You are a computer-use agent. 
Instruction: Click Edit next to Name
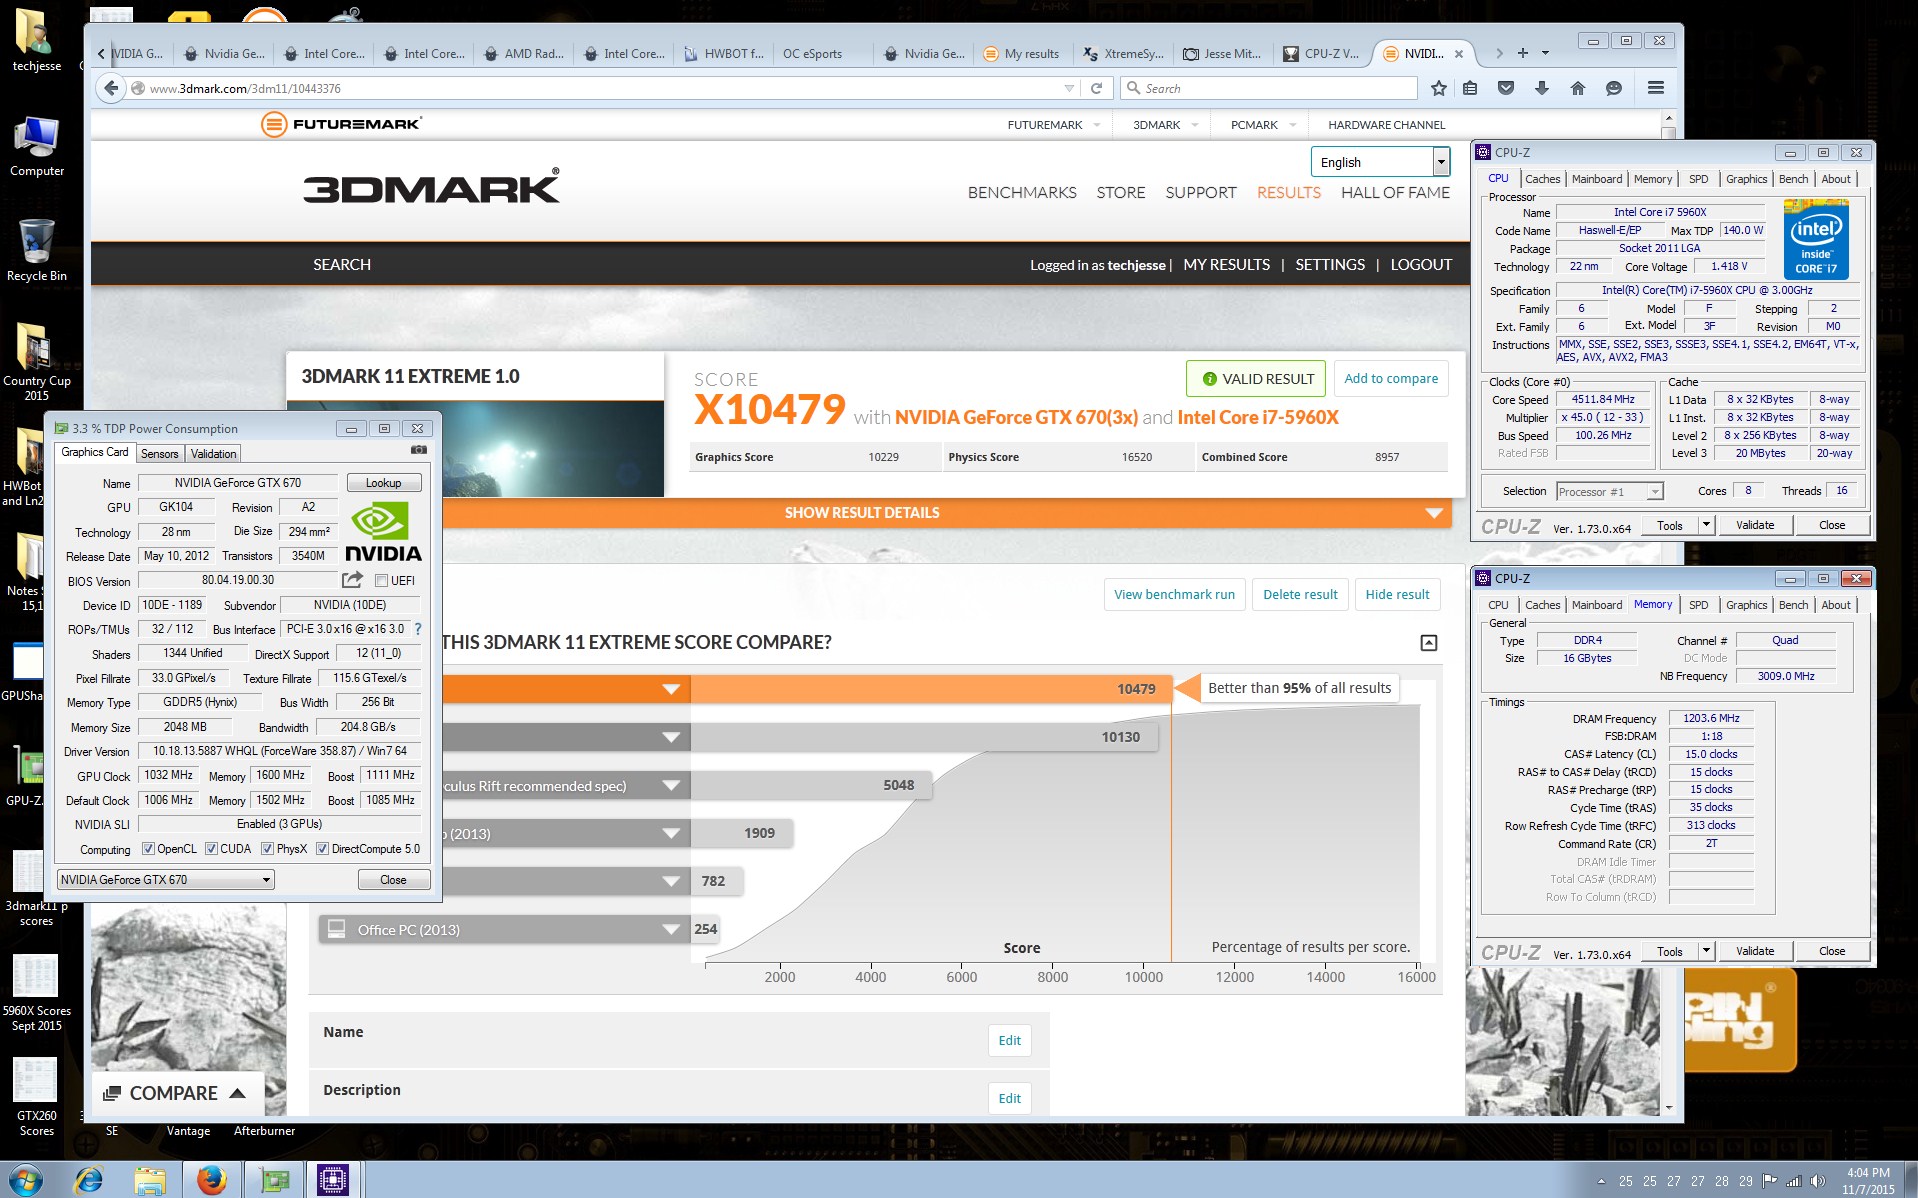click(1009, 1041)
